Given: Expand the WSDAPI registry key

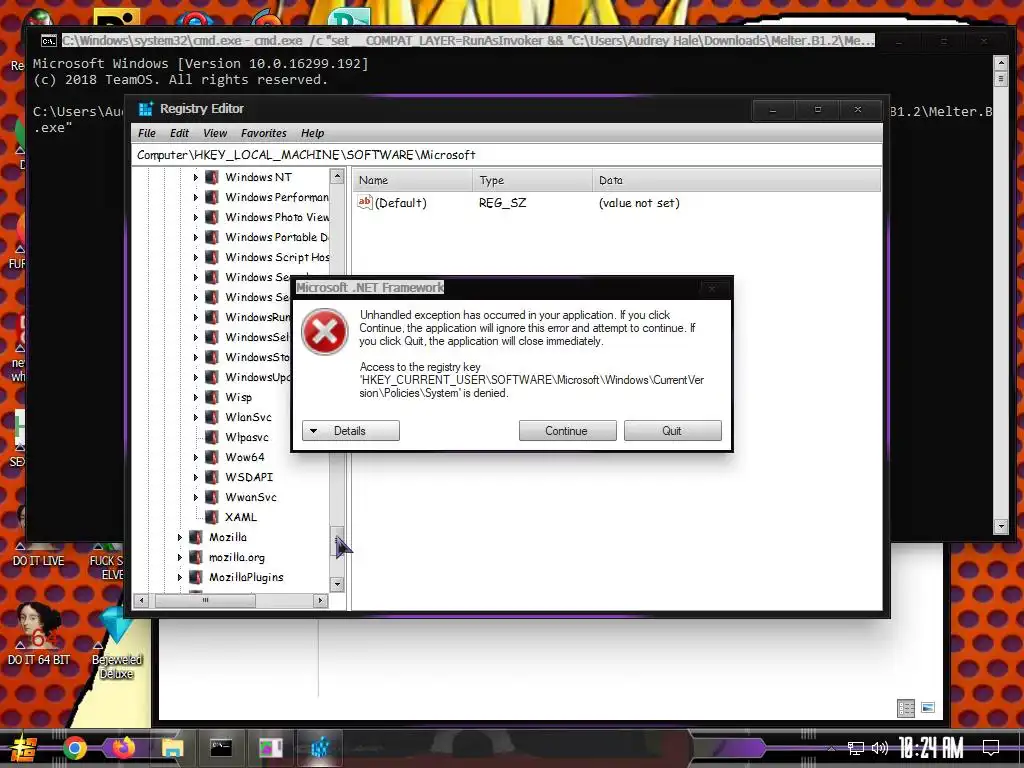Looking at the screenshot, I should 195,477.
